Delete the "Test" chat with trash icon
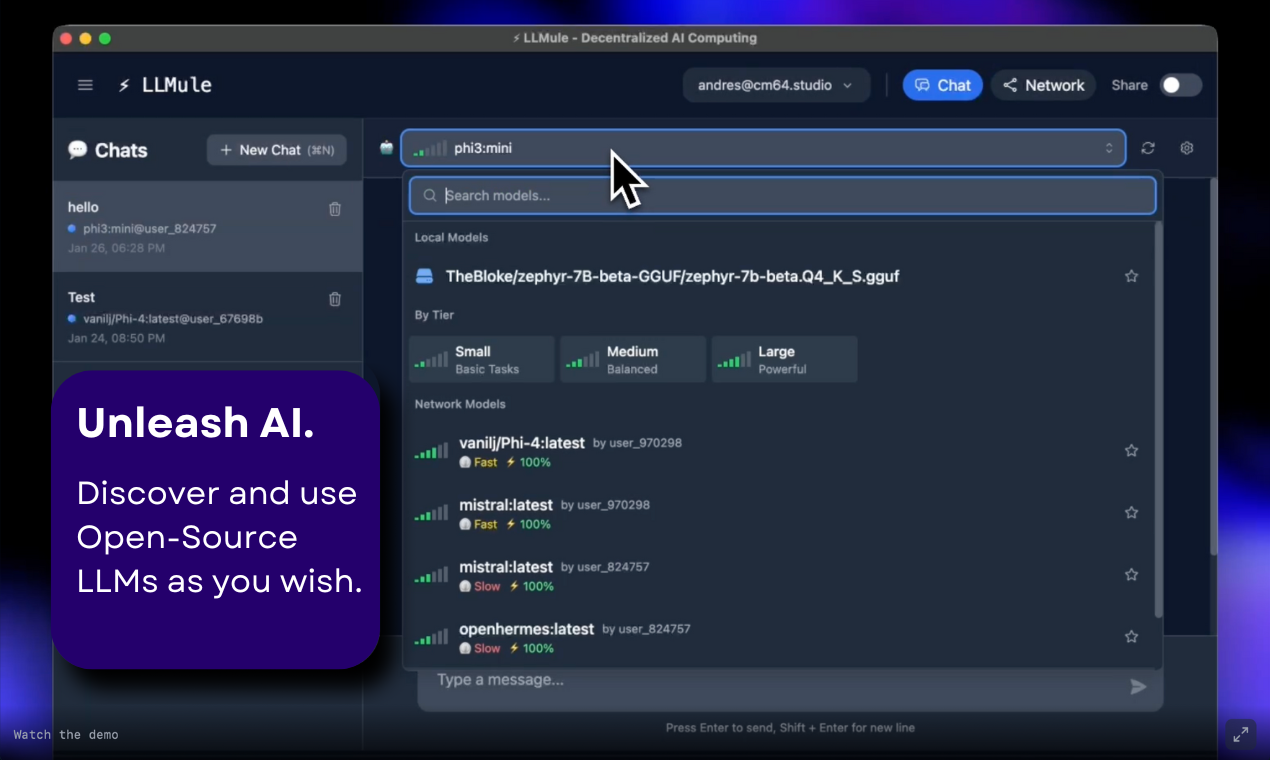Image resolution: width=1270 pixels, height=760 pixels. pyautogui.click(x=335, y=299)
